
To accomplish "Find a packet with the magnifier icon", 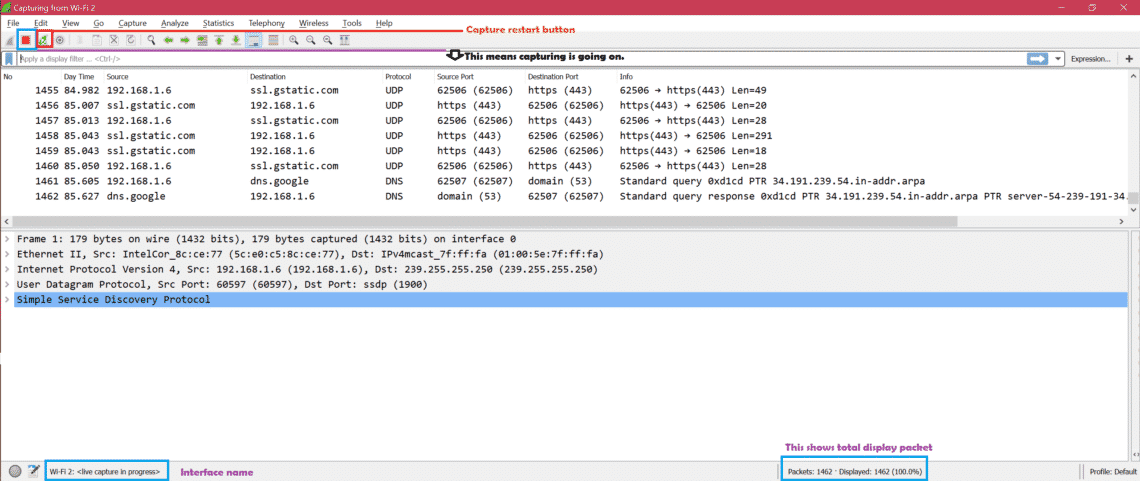I will [150, 40].
